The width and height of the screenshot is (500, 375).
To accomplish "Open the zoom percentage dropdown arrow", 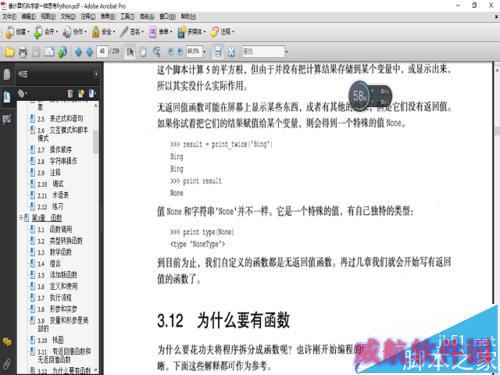I will point(204,52).
